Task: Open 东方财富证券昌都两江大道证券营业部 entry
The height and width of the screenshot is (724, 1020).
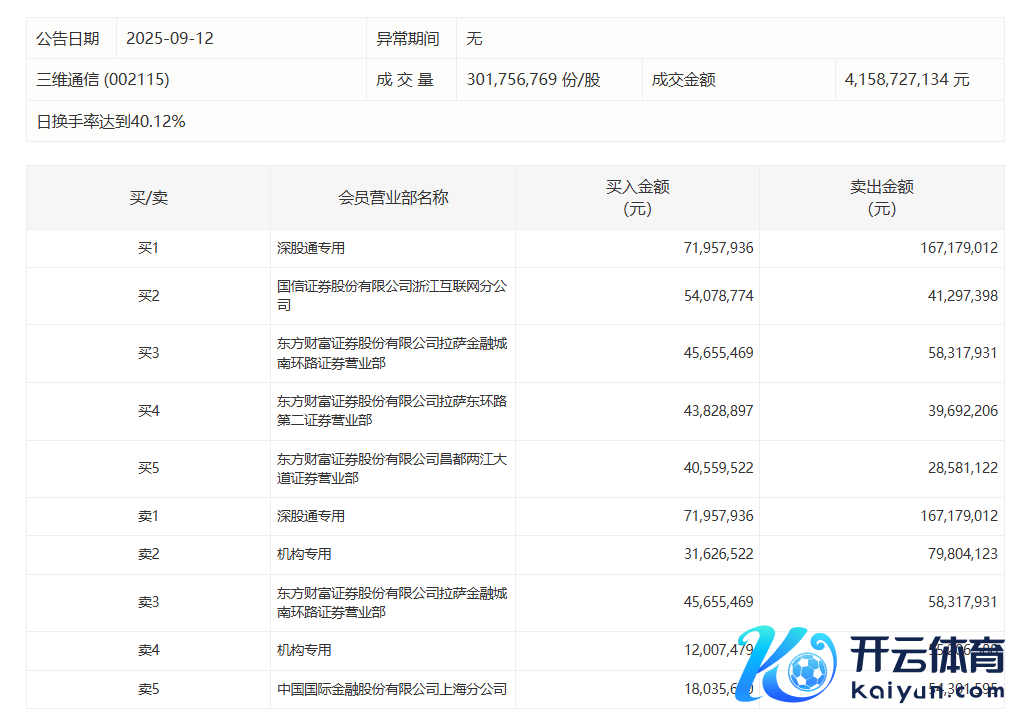Action: pyautogui.click(x=391, y=469)
